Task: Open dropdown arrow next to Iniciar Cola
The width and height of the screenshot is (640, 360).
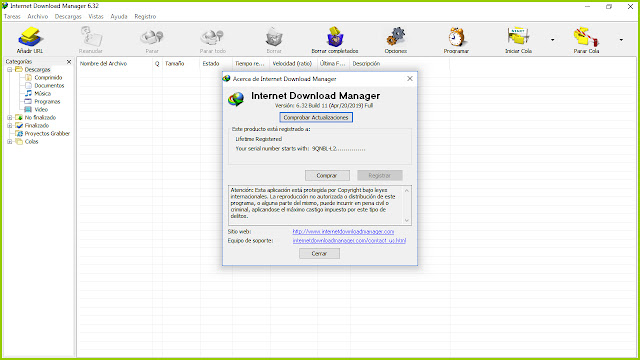Action: click(x=553, y=40)
